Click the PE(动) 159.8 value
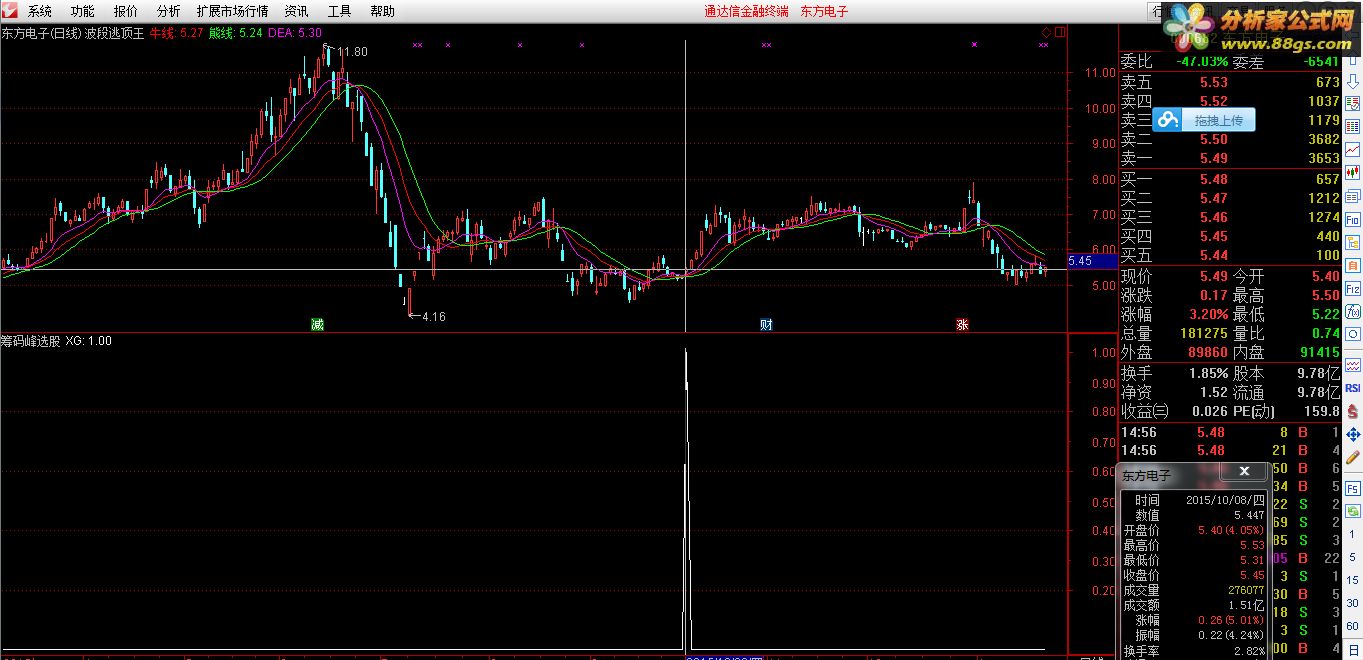 pyautogui.click(x=1322, y=410)
